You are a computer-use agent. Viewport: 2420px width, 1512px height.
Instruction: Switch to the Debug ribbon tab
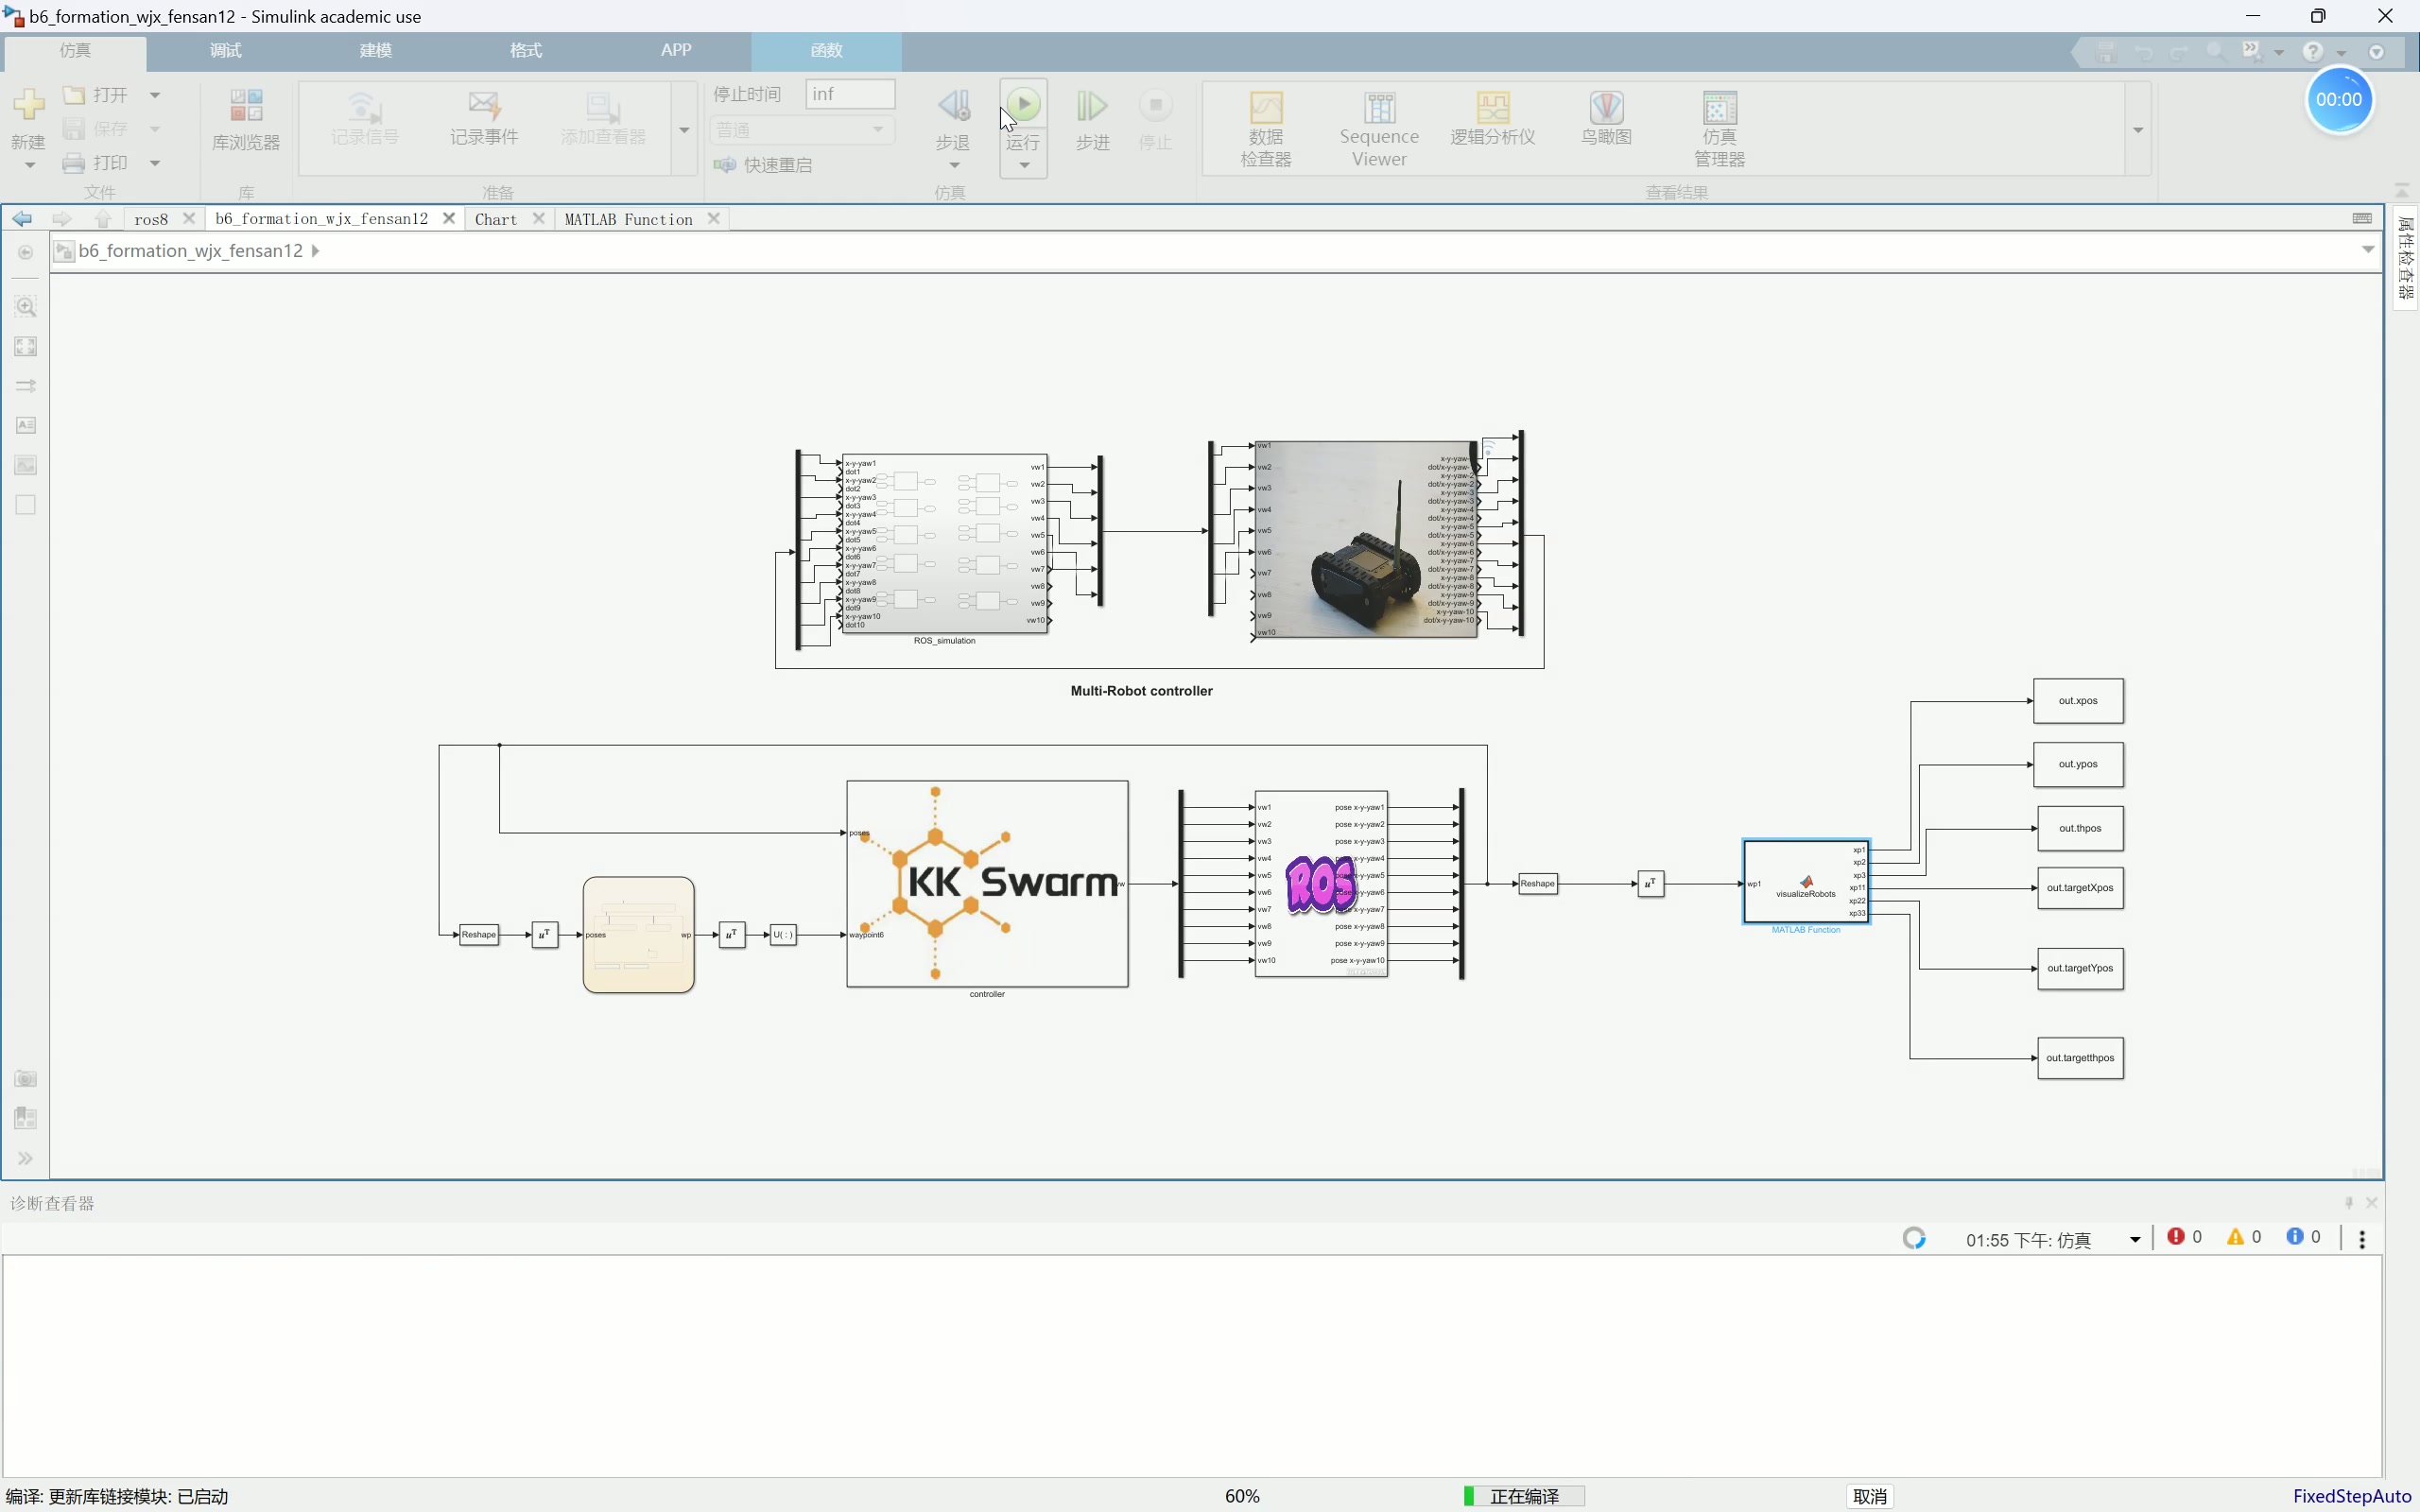point(226,50)
